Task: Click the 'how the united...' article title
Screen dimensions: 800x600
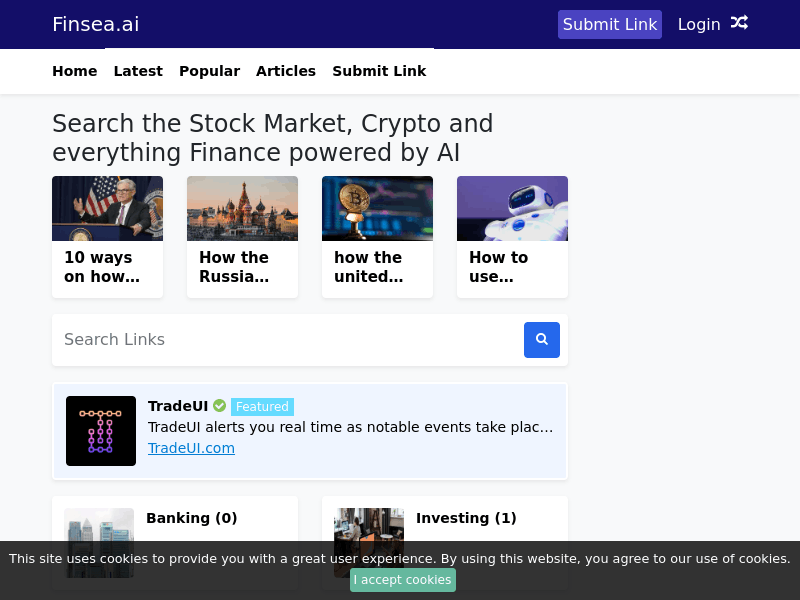Action: 369,267
